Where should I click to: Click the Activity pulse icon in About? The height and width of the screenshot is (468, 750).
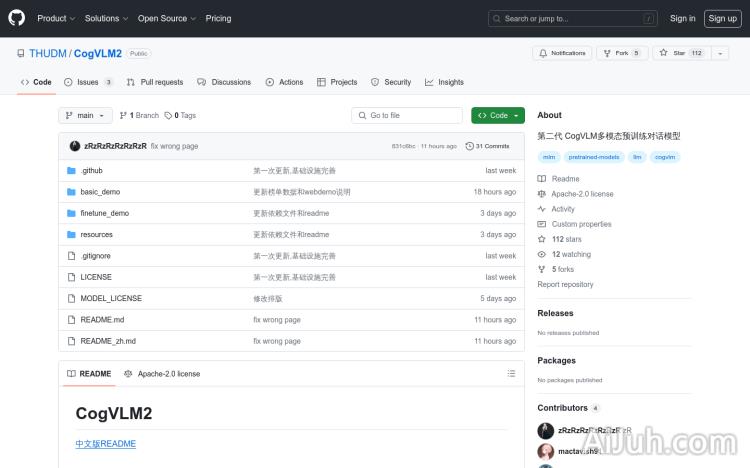click(x=542, y=209)
